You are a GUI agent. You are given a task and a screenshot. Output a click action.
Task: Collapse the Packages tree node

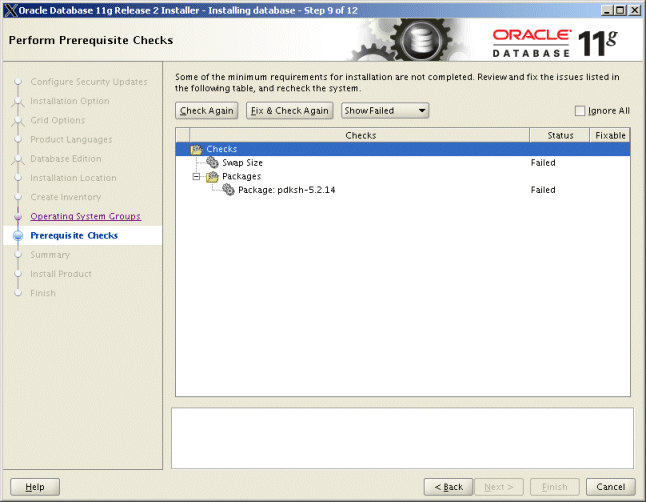point(197,176)
